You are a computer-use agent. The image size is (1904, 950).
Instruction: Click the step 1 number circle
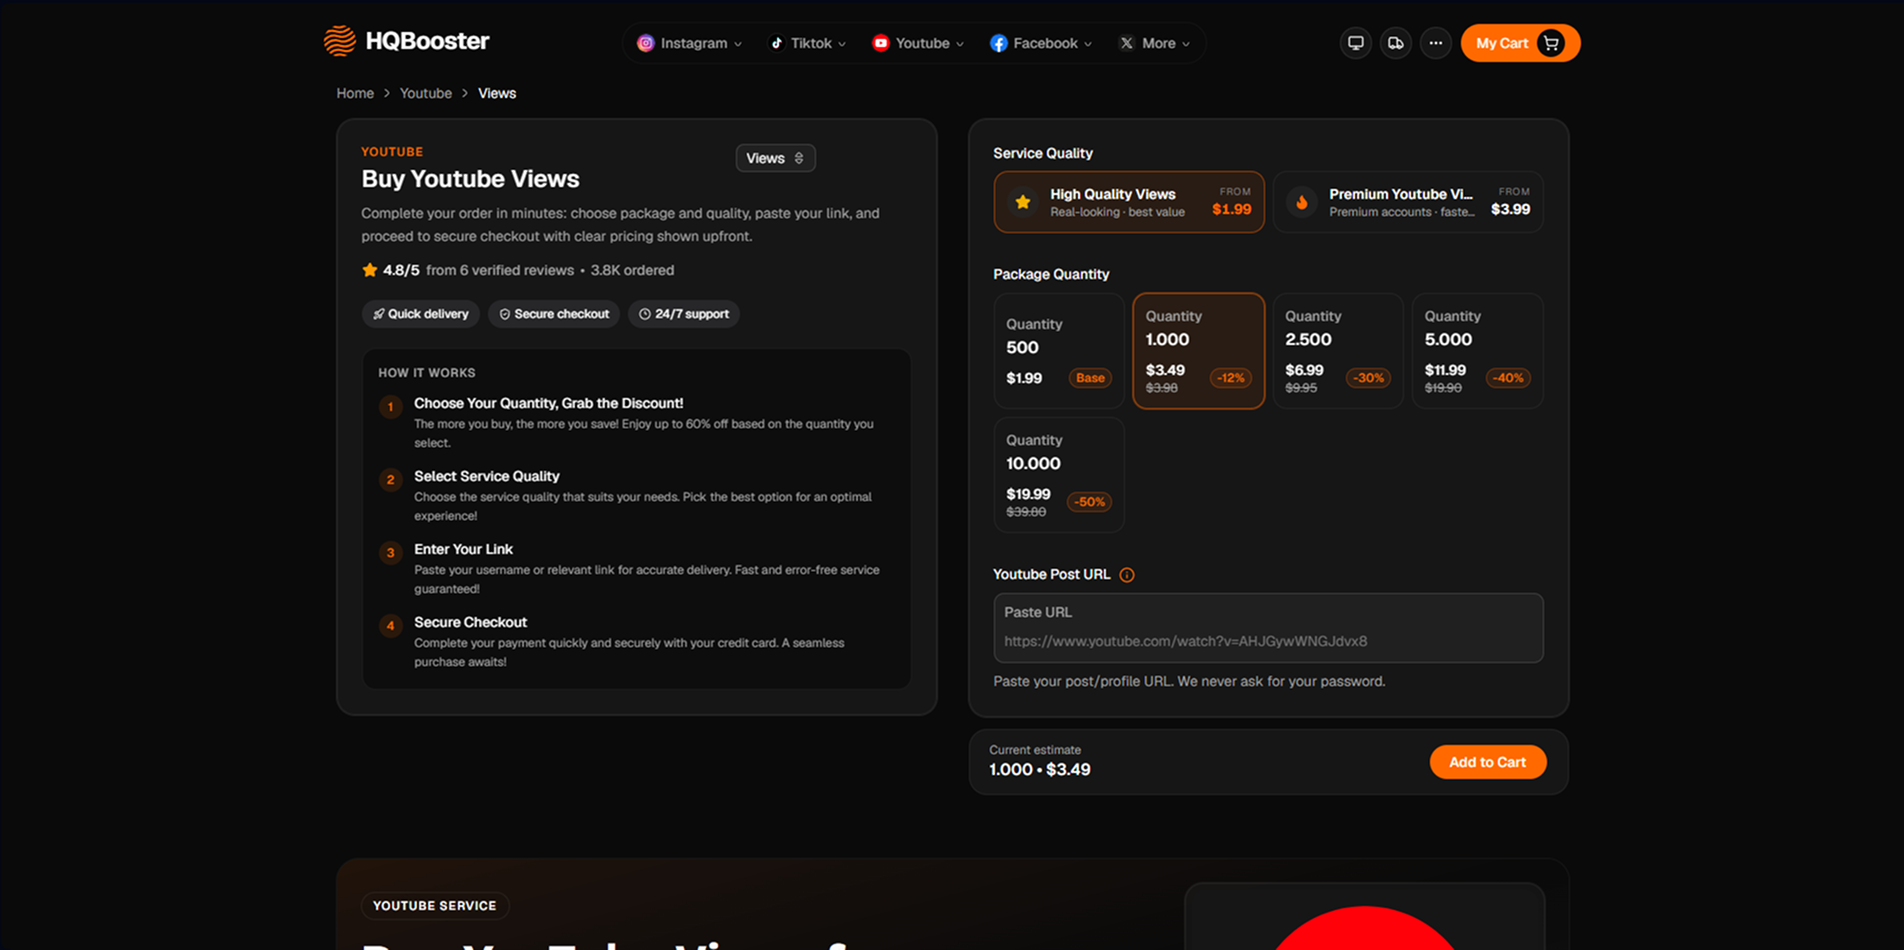pos(391,407)
